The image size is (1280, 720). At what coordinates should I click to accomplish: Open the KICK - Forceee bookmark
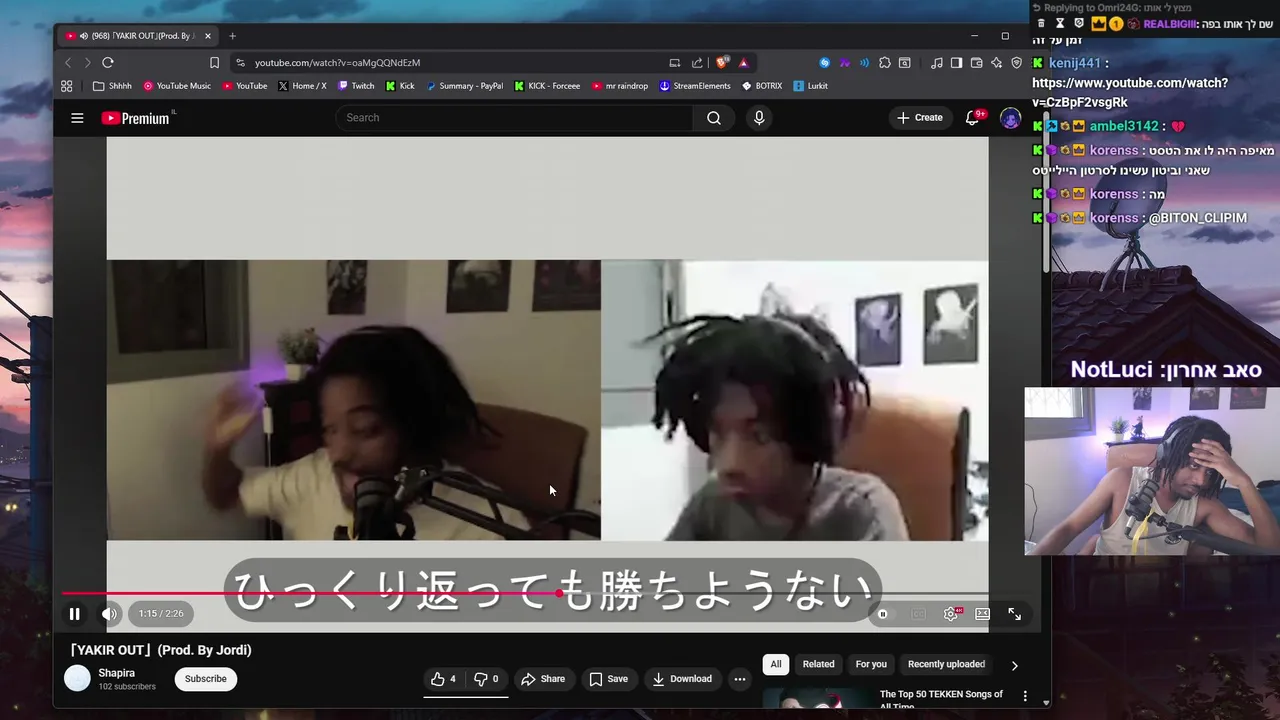pyautogui.click(x=547, y=86)
